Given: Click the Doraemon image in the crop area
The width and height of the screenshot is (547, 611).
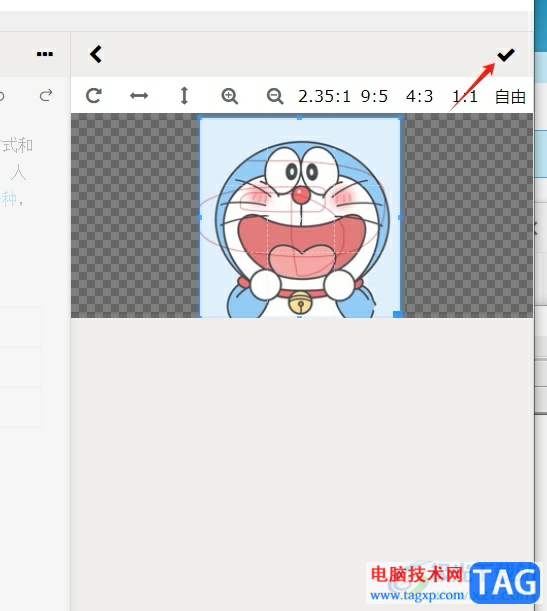Looking at the screenshot, I should coord(300,217).
